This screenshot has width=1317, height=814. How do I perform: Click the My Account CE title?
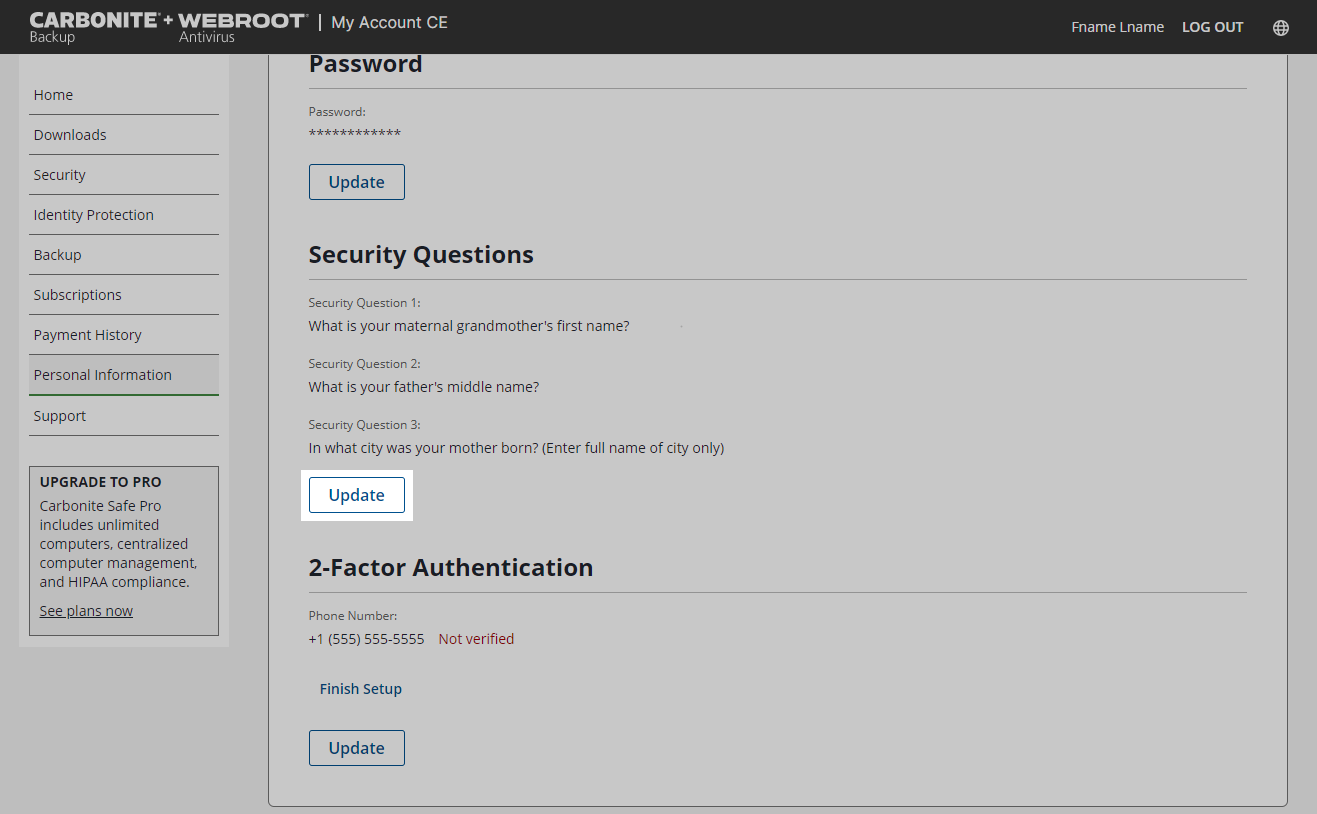pos(389,22)
